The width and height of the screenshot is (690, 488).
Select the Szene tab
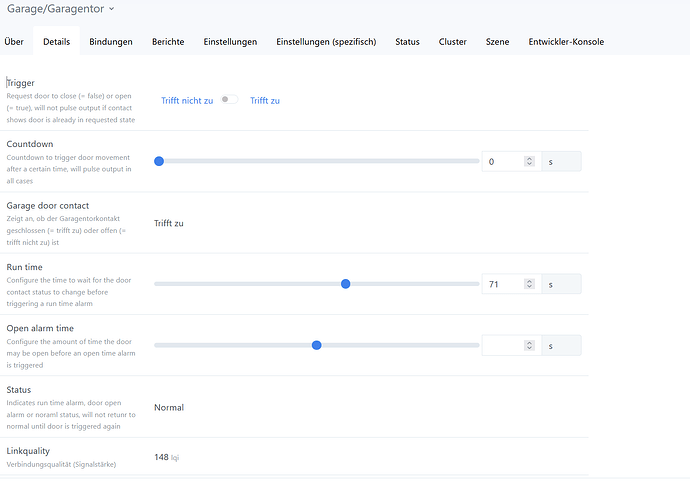pos(497,42)
